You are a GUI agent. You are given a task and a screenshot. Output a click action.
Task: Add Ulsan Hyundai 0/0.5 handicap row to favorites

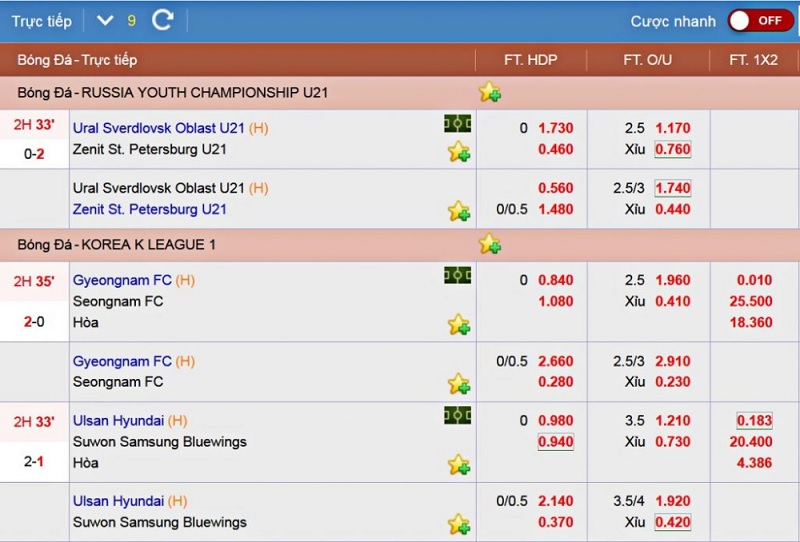coord(459,524)
